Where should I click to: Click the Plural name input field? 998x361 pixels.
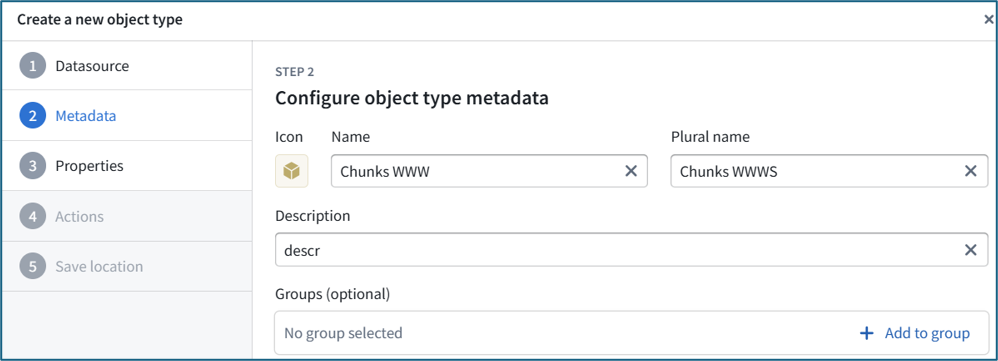[x=829, y=171]
